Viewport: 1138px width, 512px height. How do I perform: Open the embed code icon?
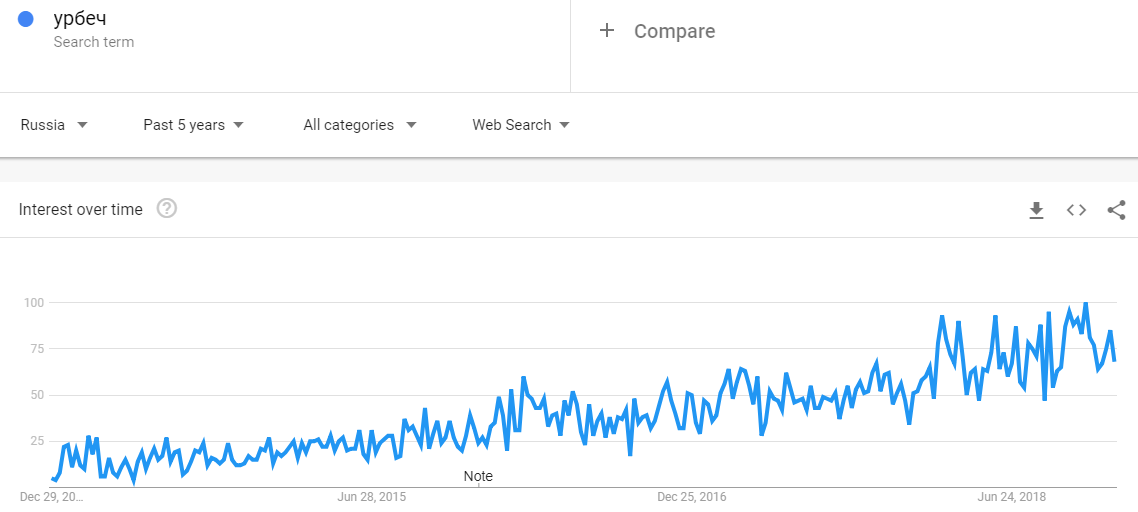tap(1076, 210)
